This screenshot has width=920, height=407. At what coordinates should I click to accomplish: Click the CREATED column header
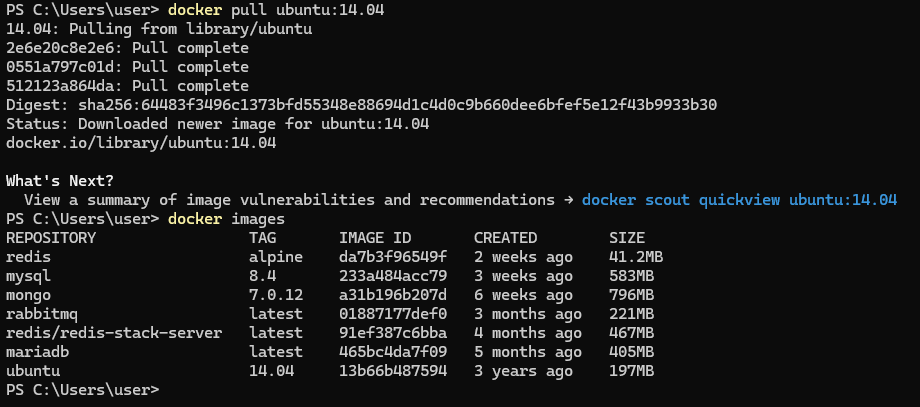click(x=505, y=238)
